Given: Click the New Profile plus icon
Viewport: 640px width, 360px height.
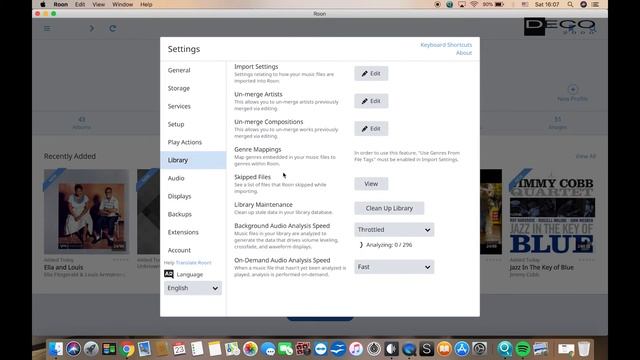Looking at the screenshot, I should pyautogui.click(x=573, y=89).
